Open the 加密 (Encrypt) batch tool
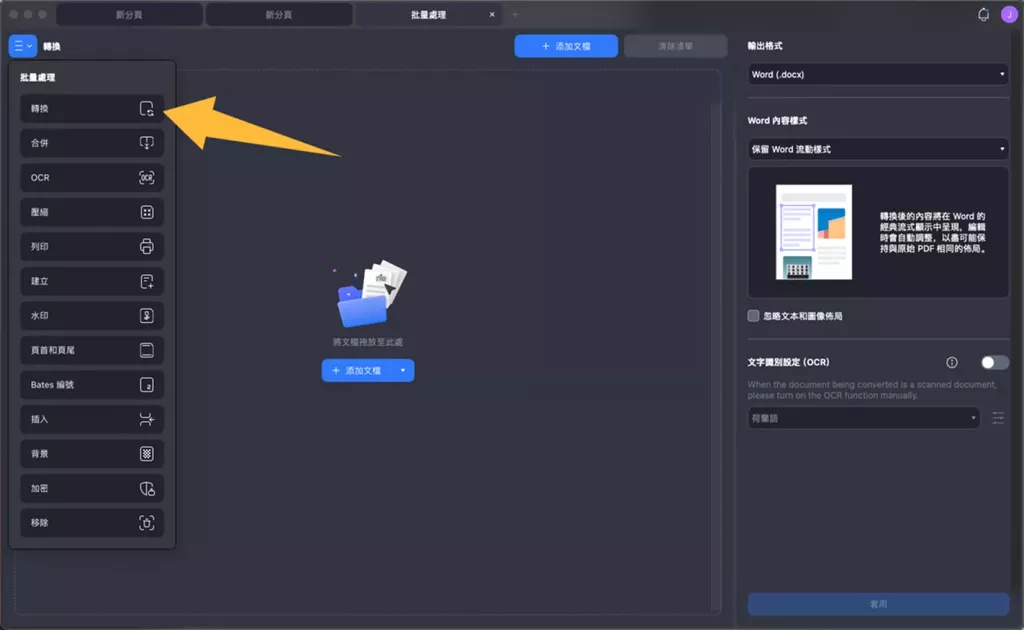Viewport: 1024px width, 630px height. pyautogui.click(x=90, y=488)
